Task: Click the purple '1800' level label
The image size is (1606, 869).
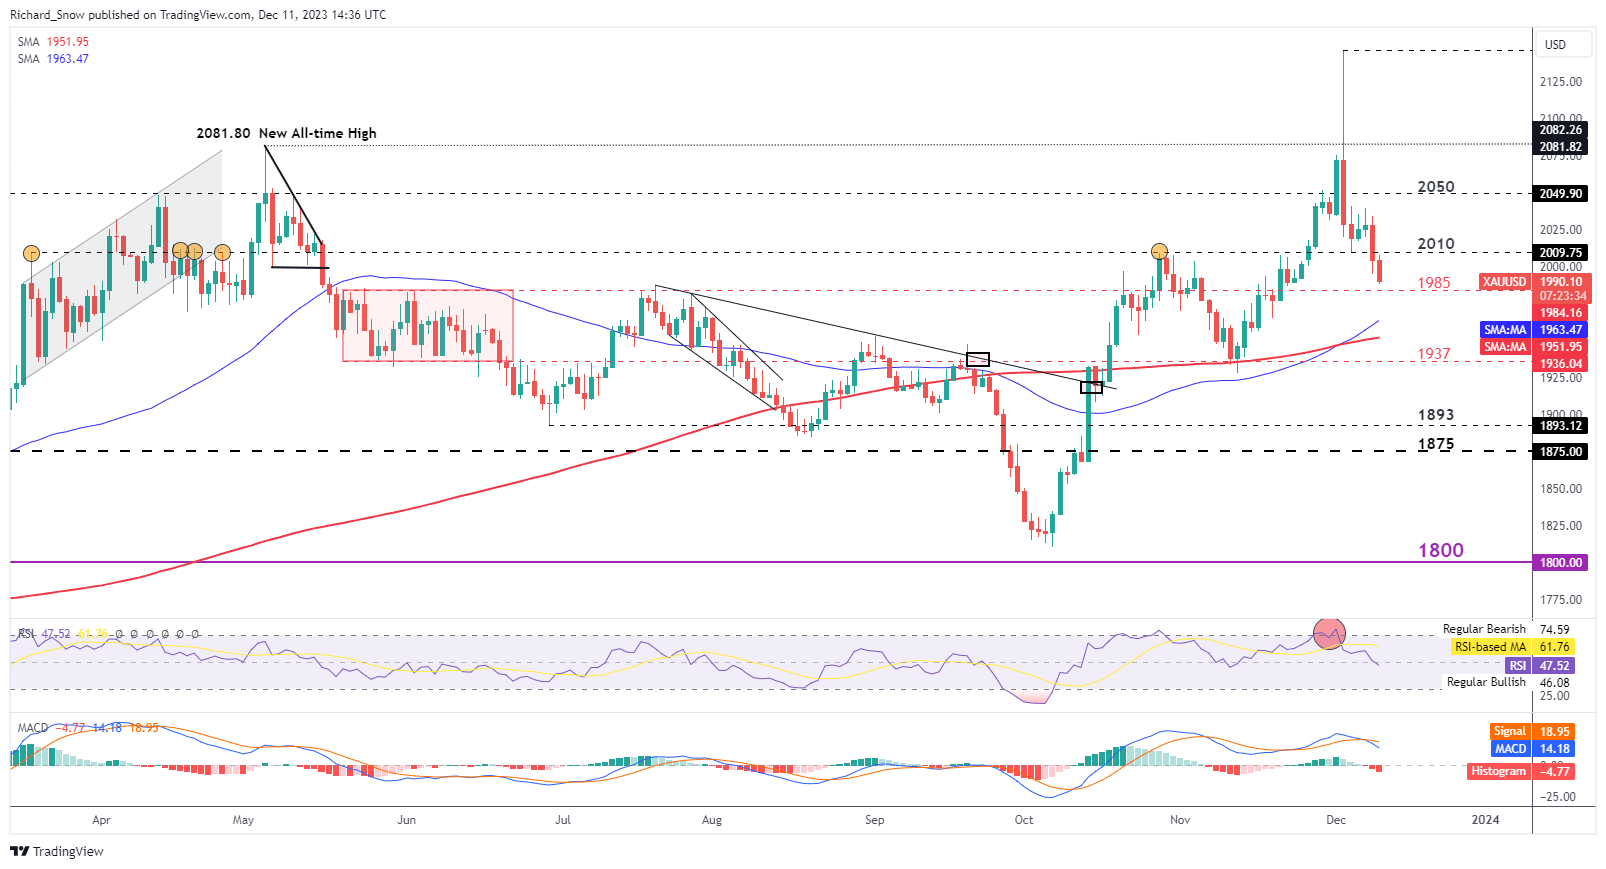Action: coord(1441,550)
